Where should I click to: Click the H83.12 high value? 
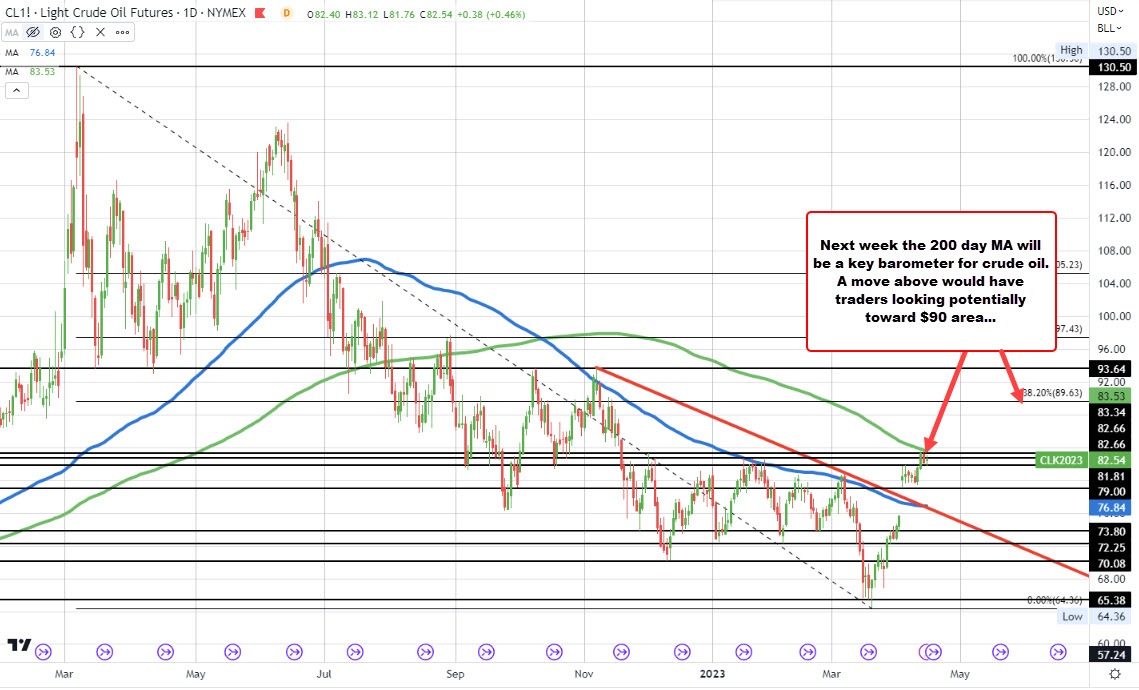[x=362, y=14]
